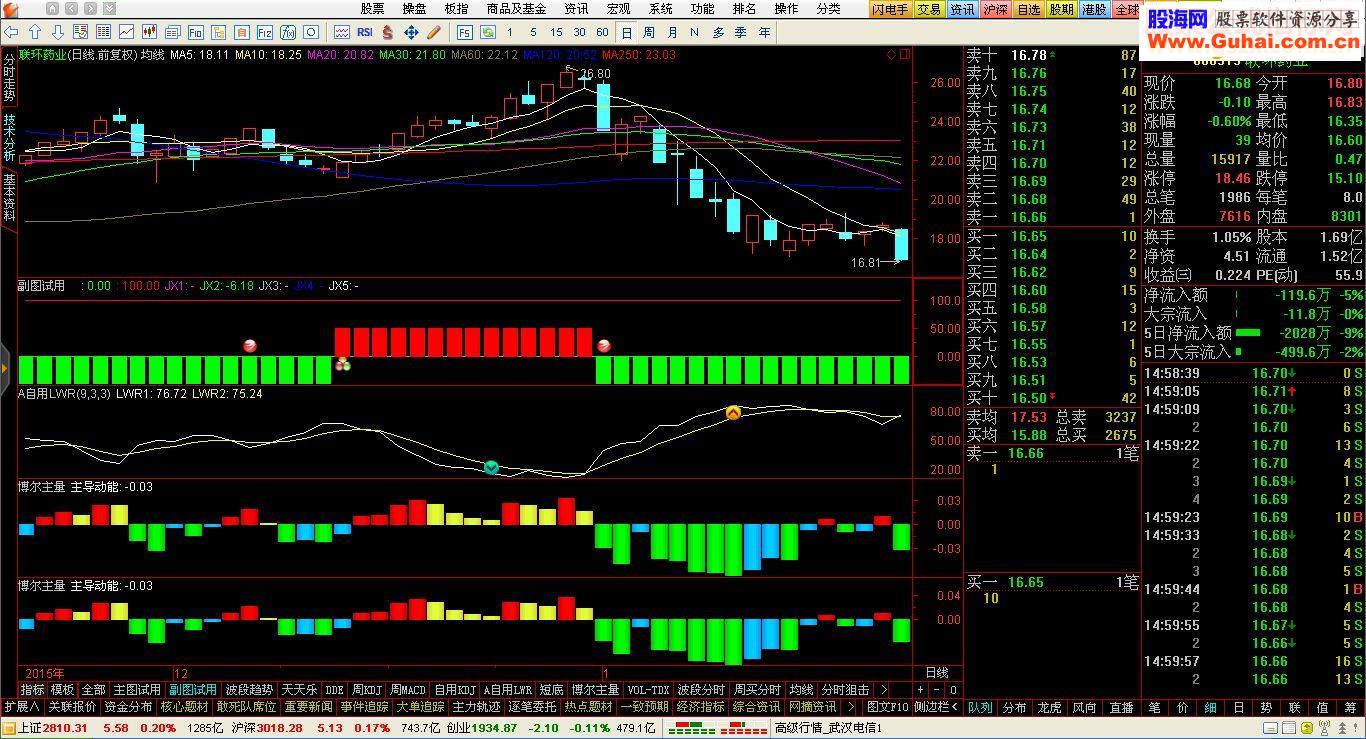This screenshot has width=1366, height=739.
Task: Select the 15-minute period button
Action: pos(556,33)
